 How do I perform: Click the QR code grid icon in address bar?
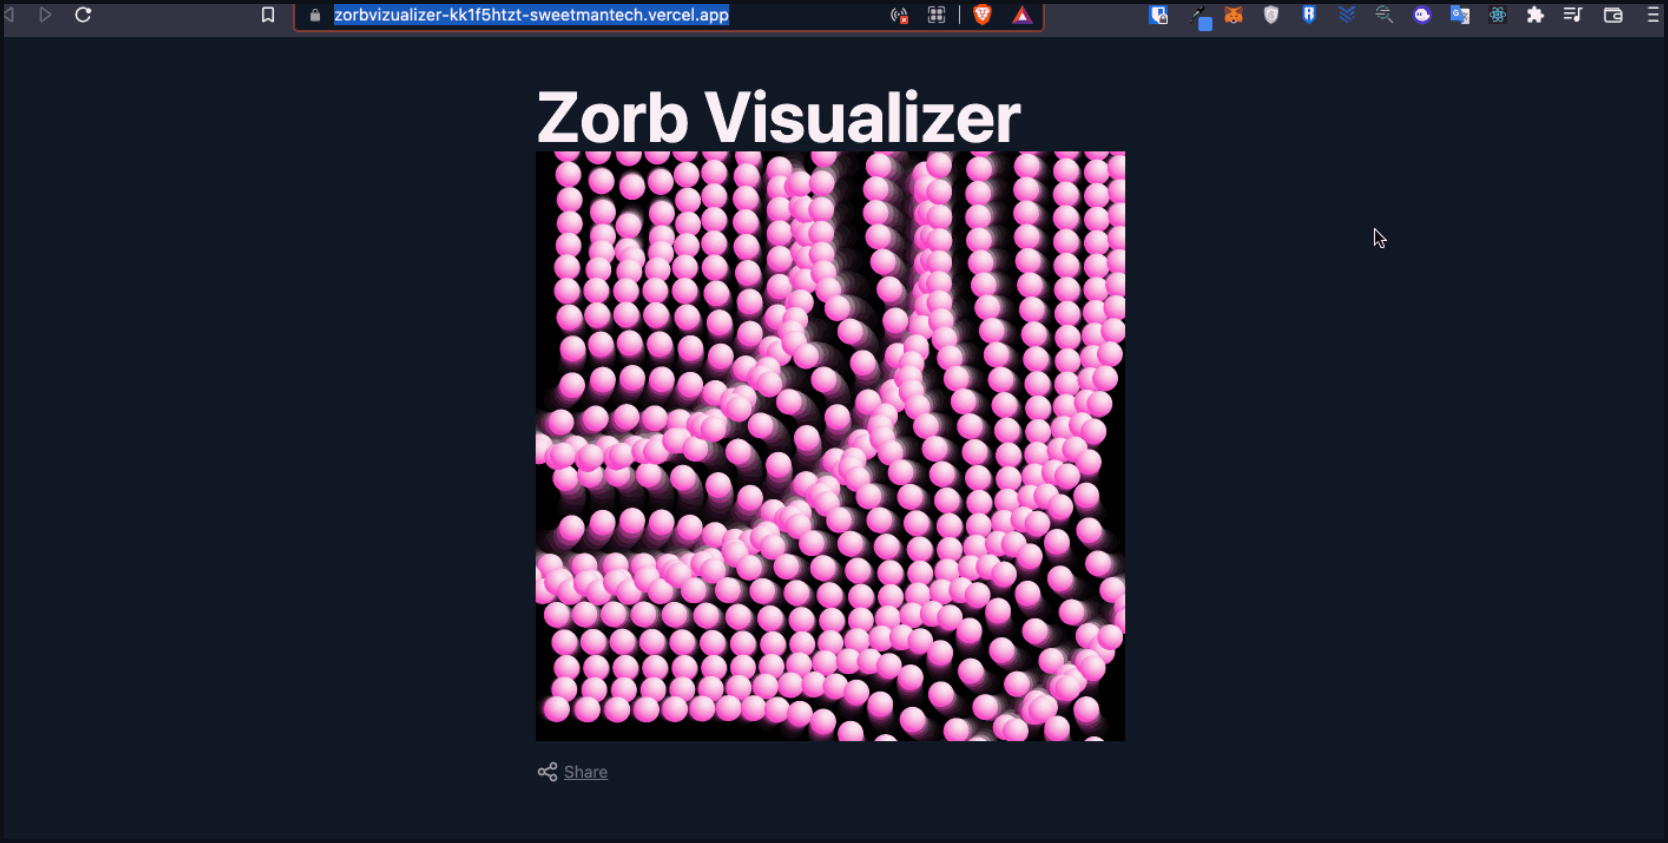pos(936,15)
